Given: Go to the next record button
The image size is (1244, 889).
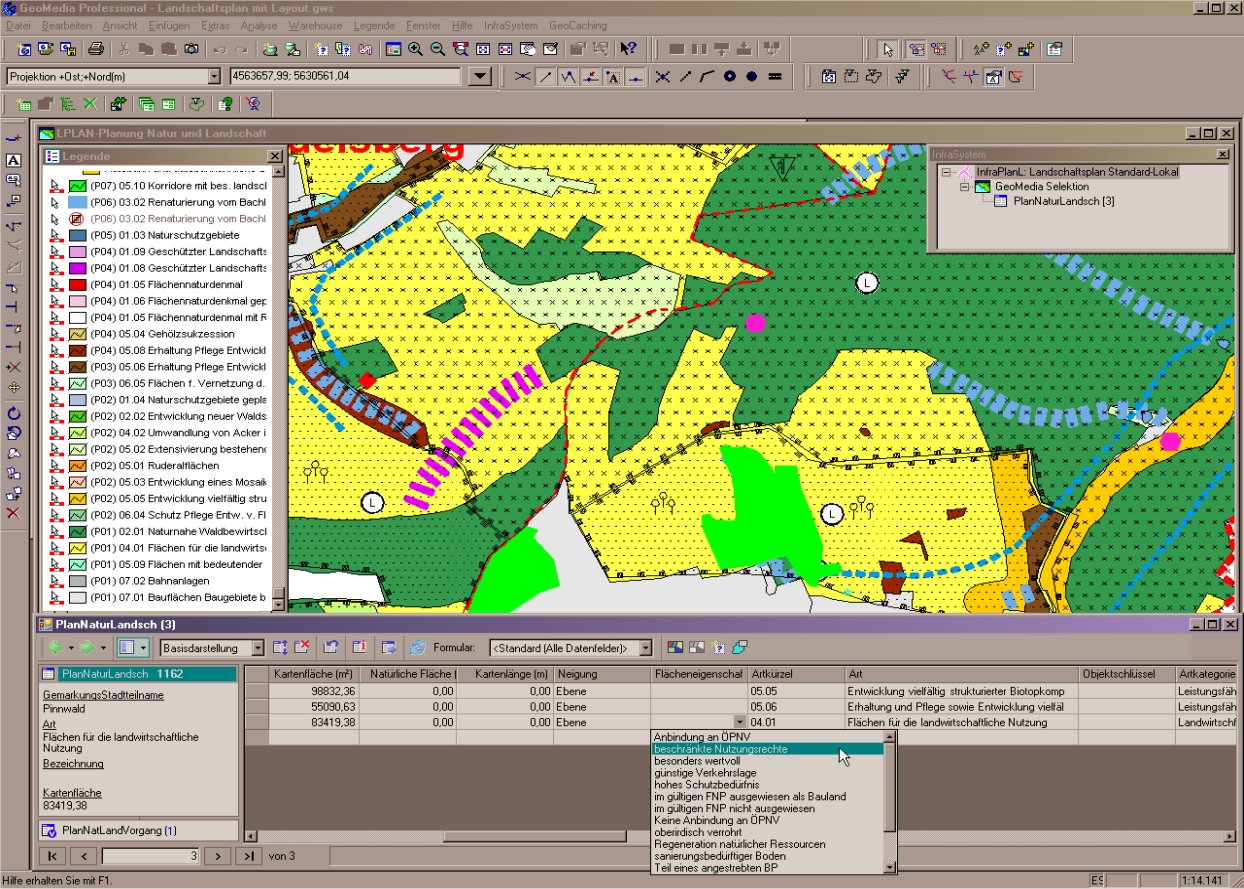Looking at the screenshot, I should 217,856.
